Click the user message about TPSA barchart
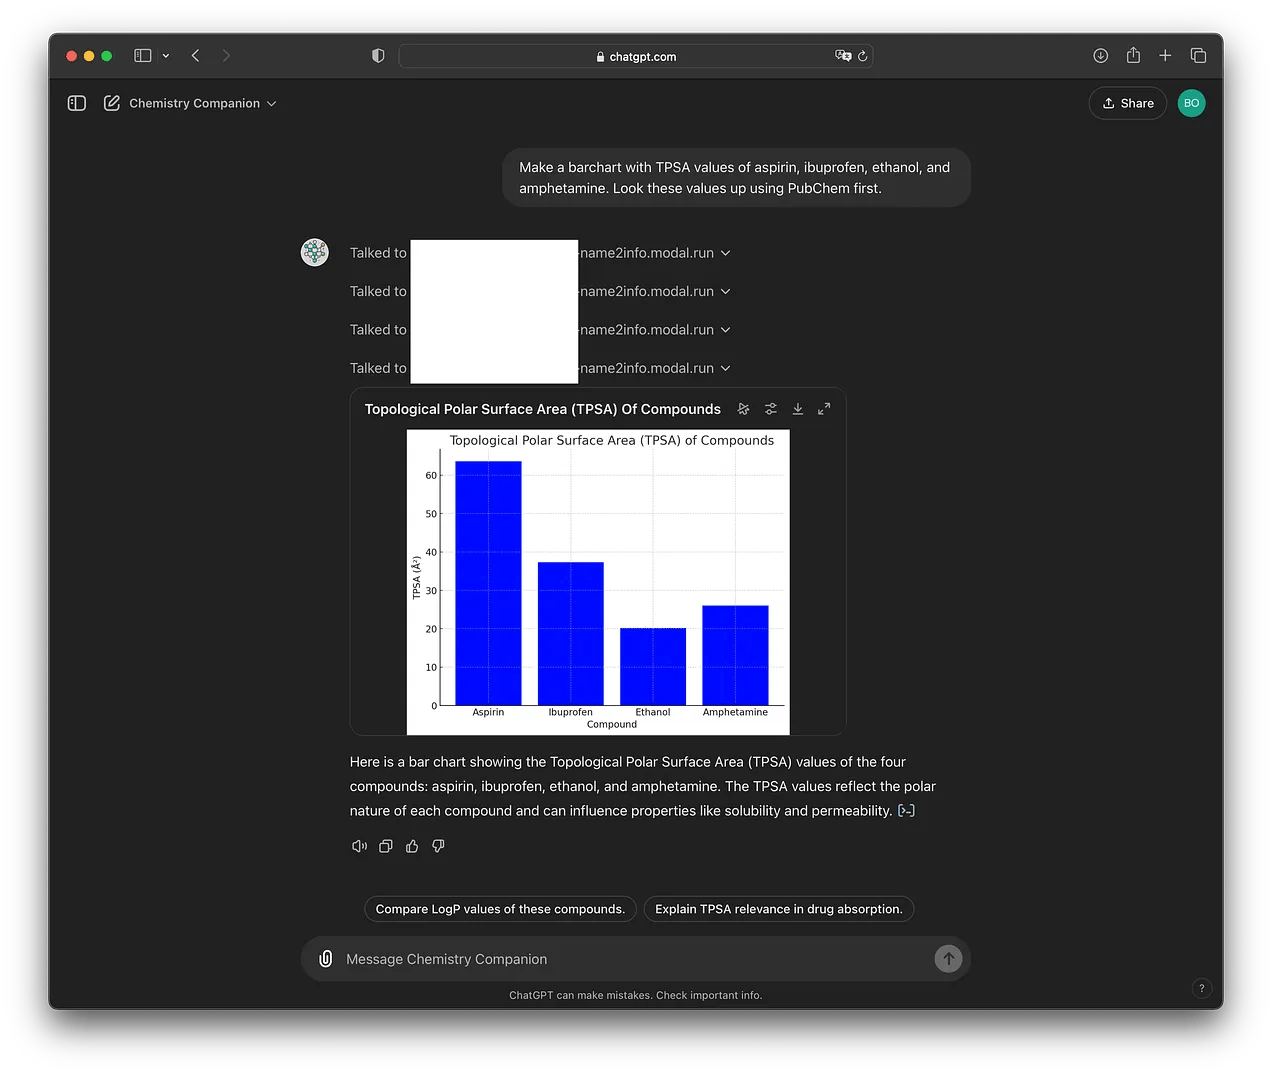 tap(736, 178)
